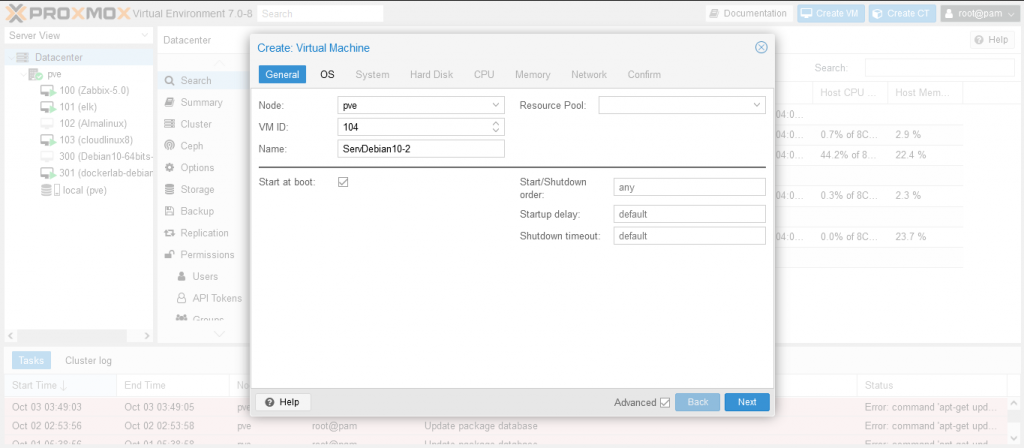The width and height of the screenshot is (1024, 448).
Task: Uncheck the Start at boot checkbox
Action: (343, 182)
